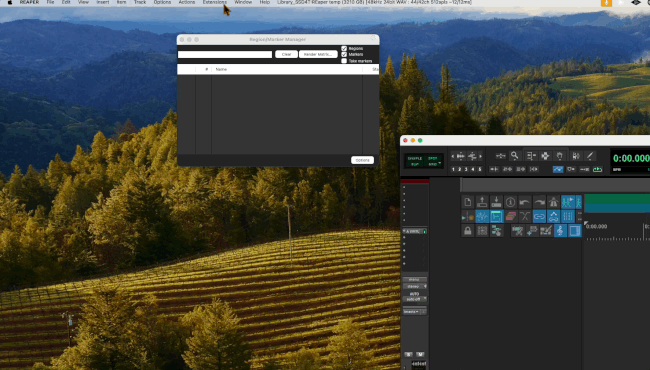Viewport: 650px width, 370px height.
Task: Select the magnifier zoom tool
Action: (514, 156)
